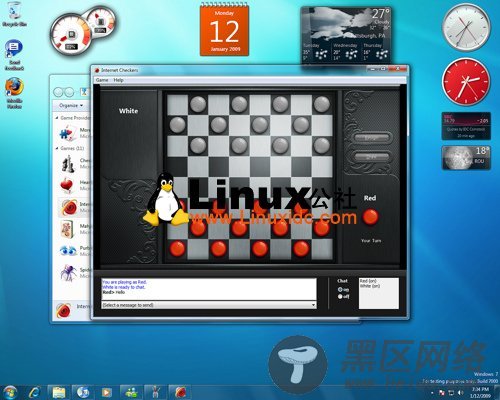500x400 pixels.
Task: Open the Windows Start menu orb
Action: pyautogui.click(x=10, y=392)
